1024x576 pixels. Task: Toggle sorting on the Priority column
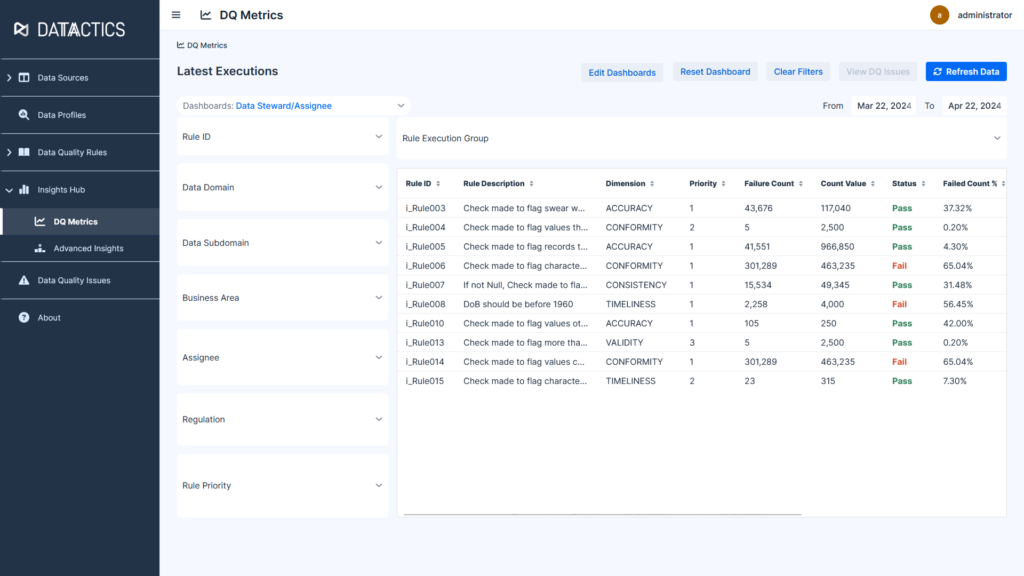(722, 183)
